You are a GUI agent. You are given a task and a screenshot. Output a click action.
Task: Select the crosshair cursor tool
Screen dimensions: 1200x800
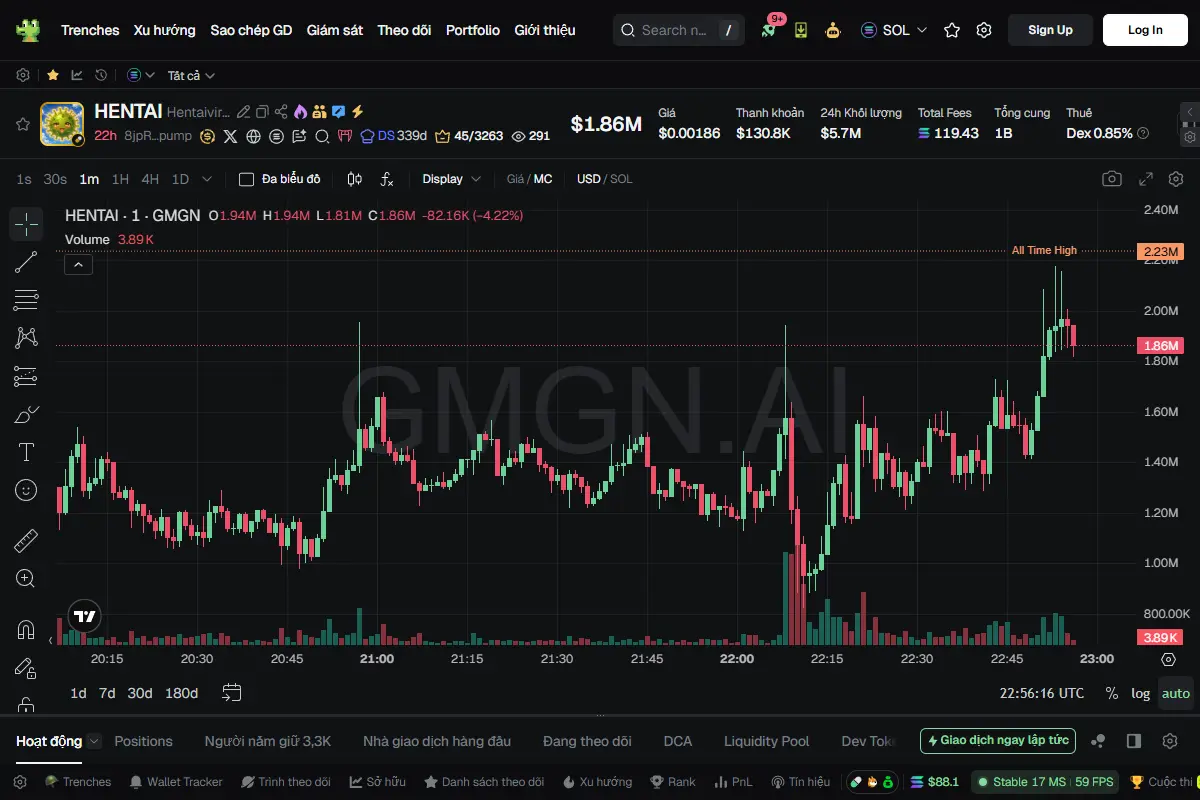26,224
